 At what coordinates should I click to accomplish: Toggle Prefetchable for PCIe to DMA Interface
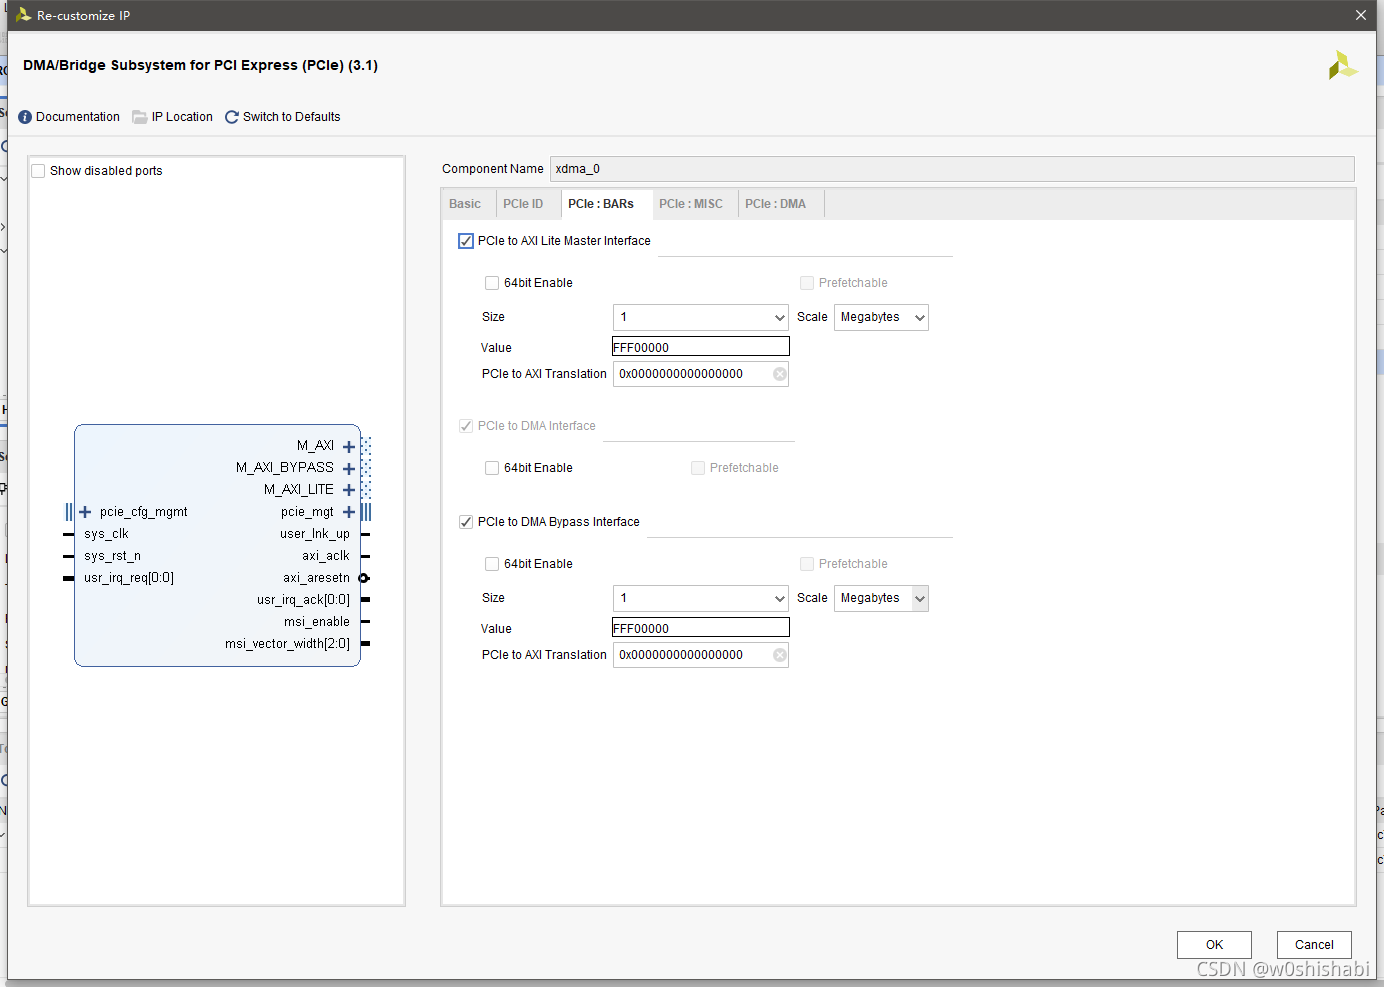click(x=698, y=468)
